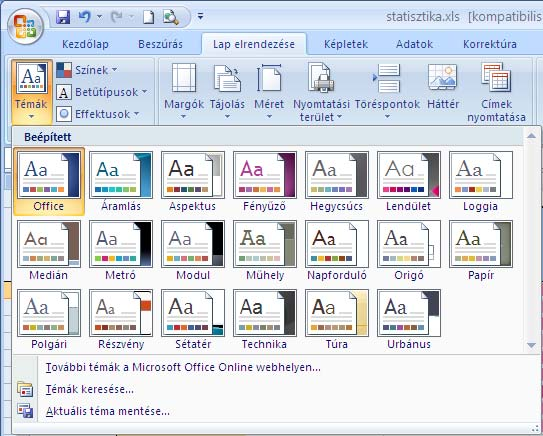Open the undo history dropdown arrow
Image resolution: width=543 pixels, height=436 pixels.
[x=99, y=17]
